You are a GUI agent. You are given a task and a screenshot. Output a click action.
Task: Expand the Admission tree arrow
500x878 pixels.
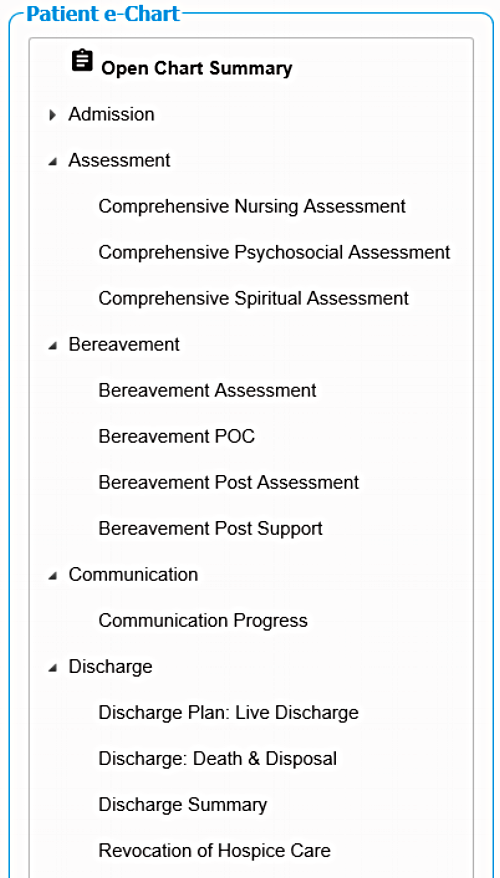pyautogui.click(x=53, y=115)
